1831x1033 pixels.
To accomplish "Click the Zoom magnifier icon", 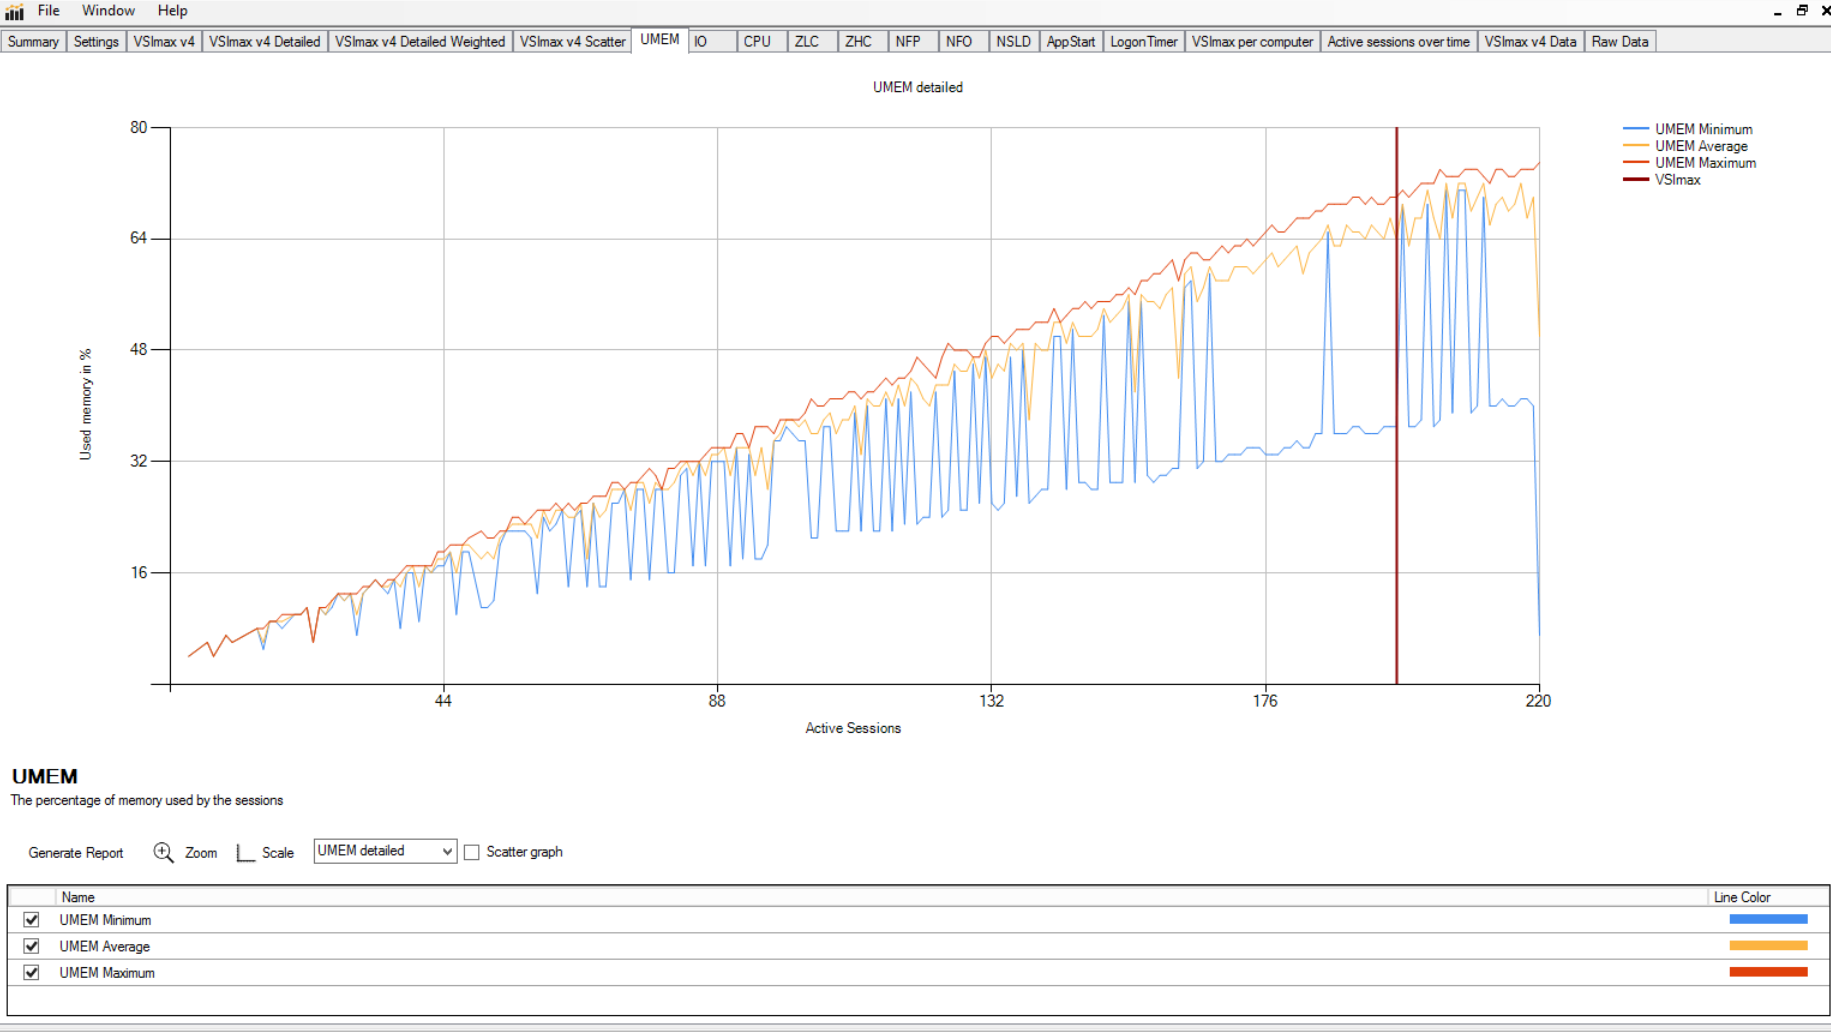I will click(x=163, y=852).
